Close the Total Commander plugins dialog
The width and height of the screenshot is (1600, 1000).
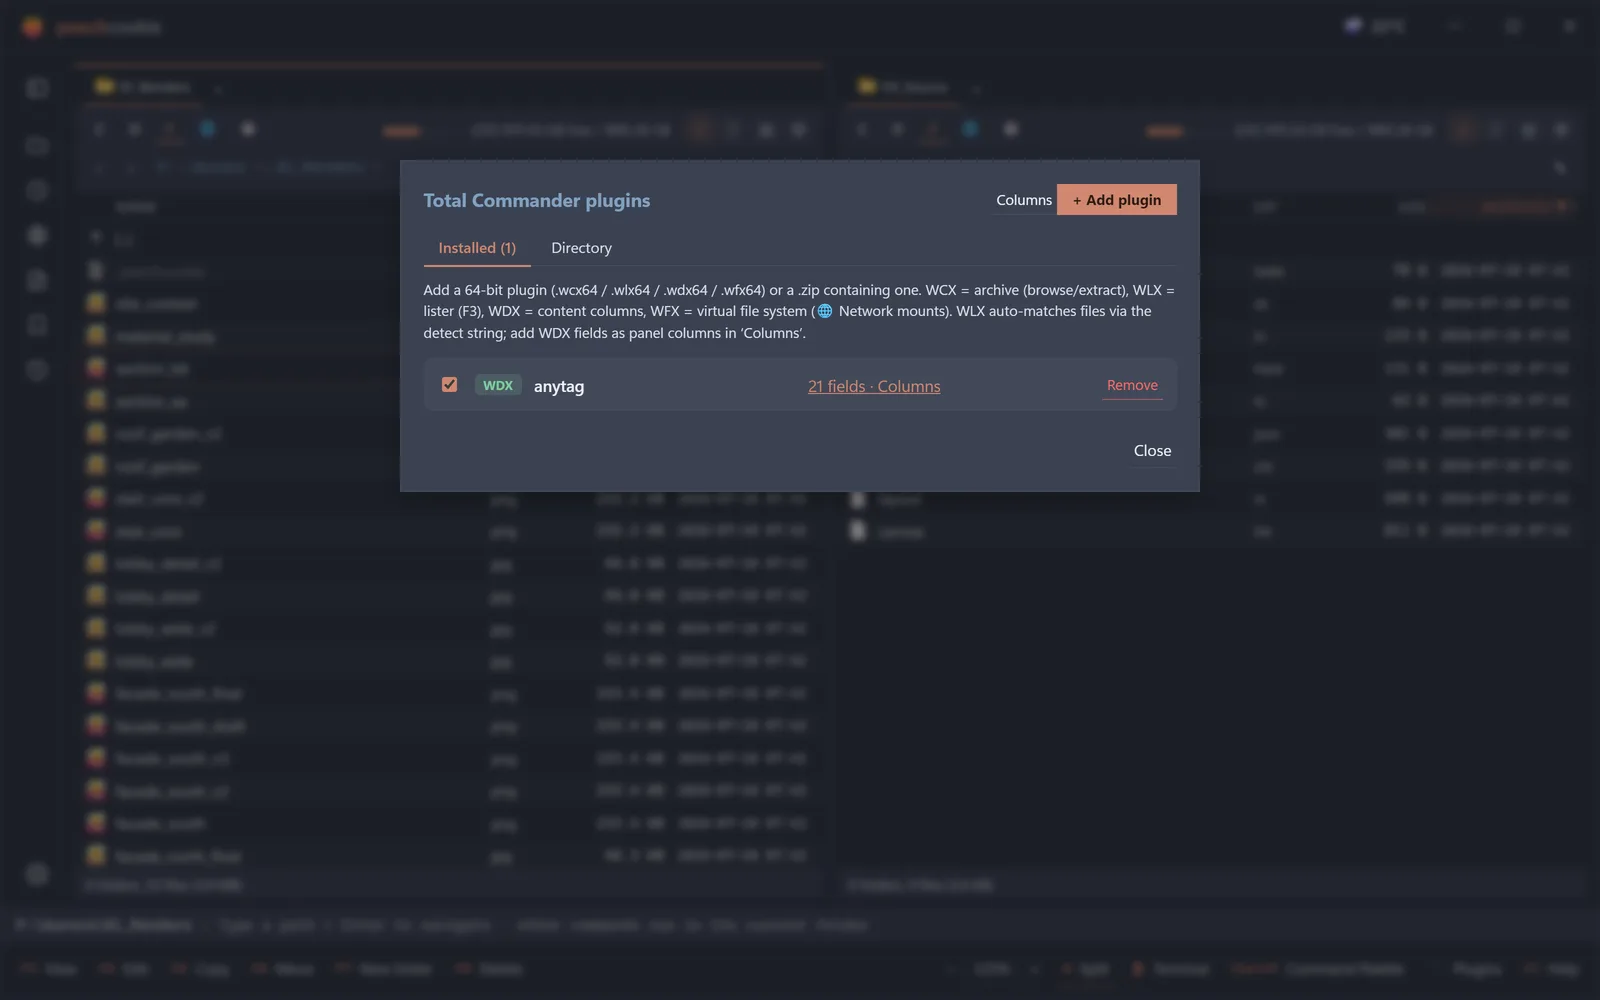pos(1152,451)
